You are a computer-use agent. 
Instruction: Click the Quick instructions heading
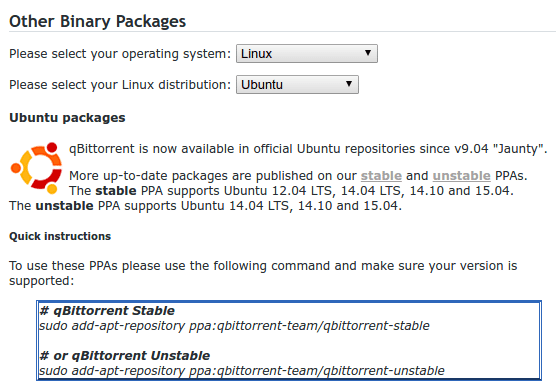pyautogui.click(x=60, y=236)
